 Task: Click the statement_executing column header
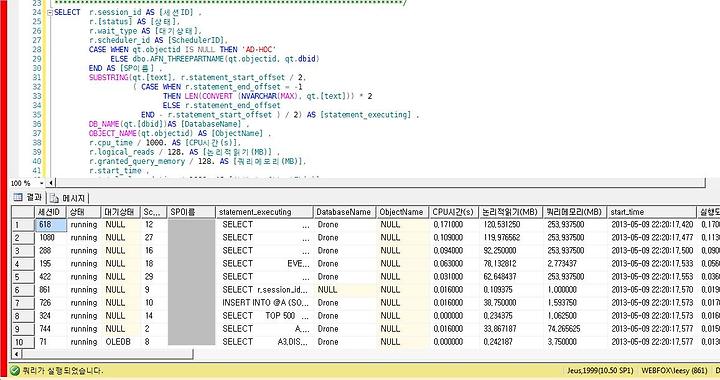click(264, 212)
